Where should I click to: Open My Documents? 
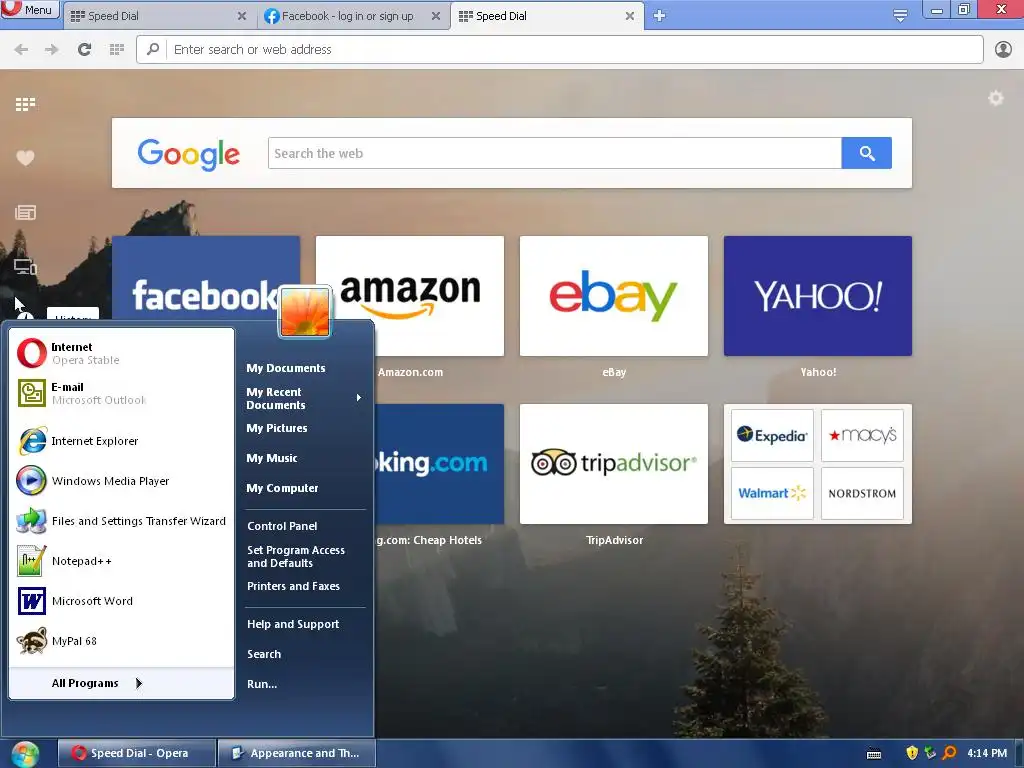coord(305,368)
